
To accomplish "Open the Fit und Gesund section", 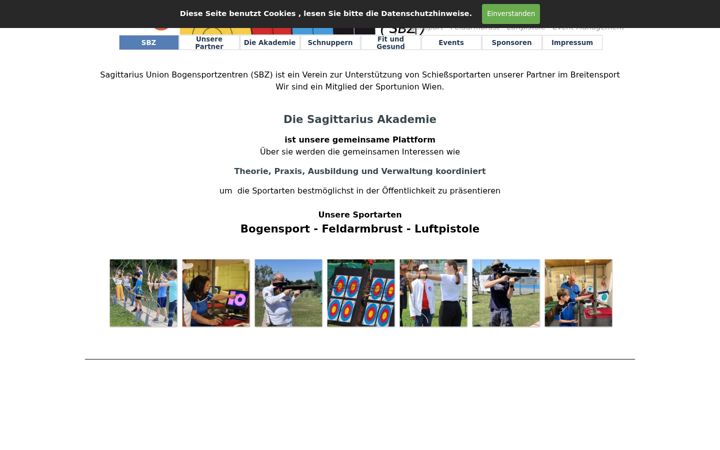I will click(x=391, y=43).
